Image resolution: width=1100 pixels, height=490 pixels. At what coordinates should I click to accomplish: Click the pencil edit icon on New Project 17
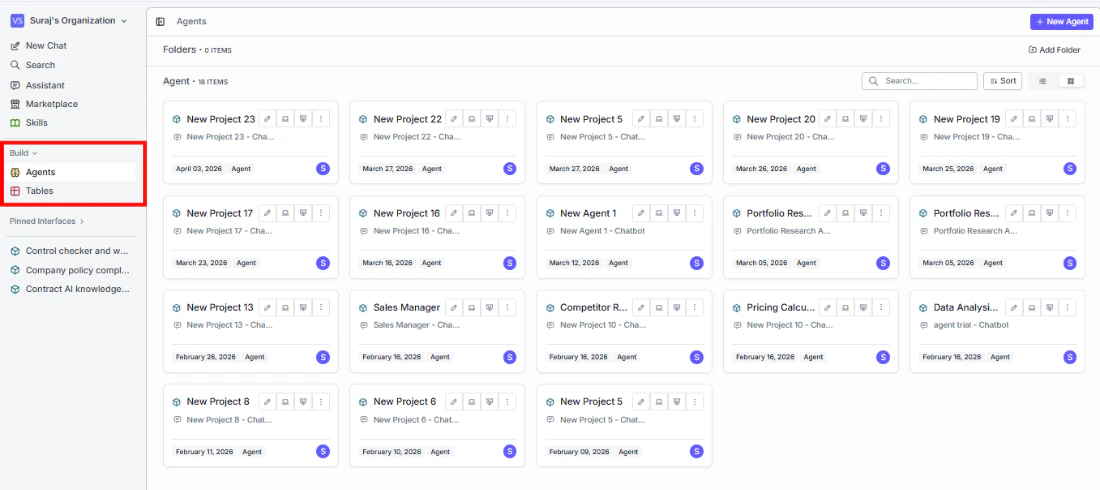(x=268, y=213)
